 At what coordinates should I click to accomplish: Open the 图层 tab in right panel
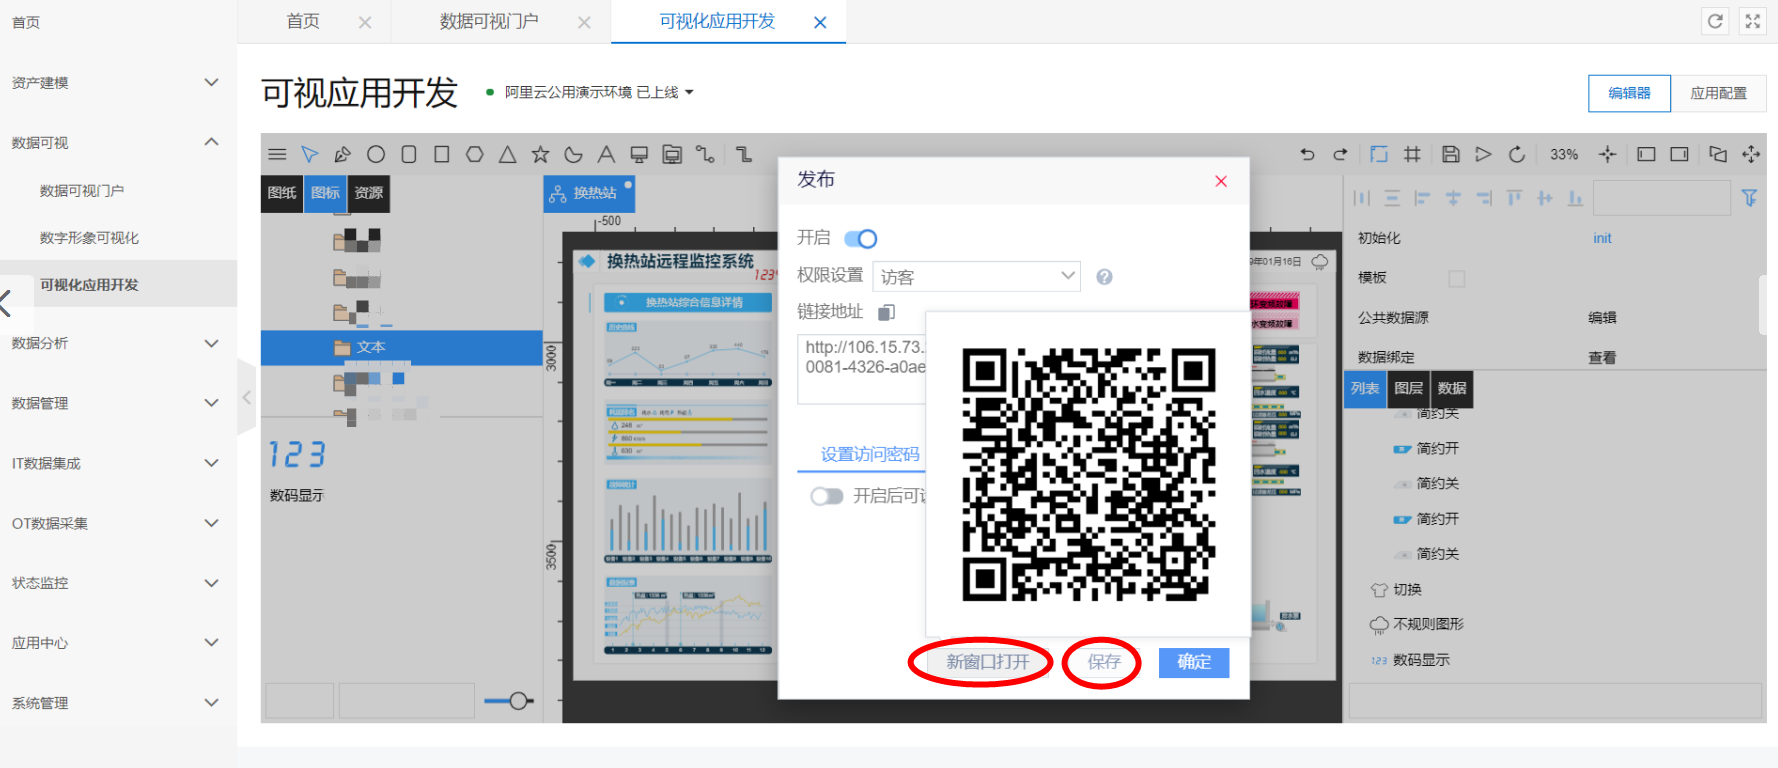point(1408,388)
